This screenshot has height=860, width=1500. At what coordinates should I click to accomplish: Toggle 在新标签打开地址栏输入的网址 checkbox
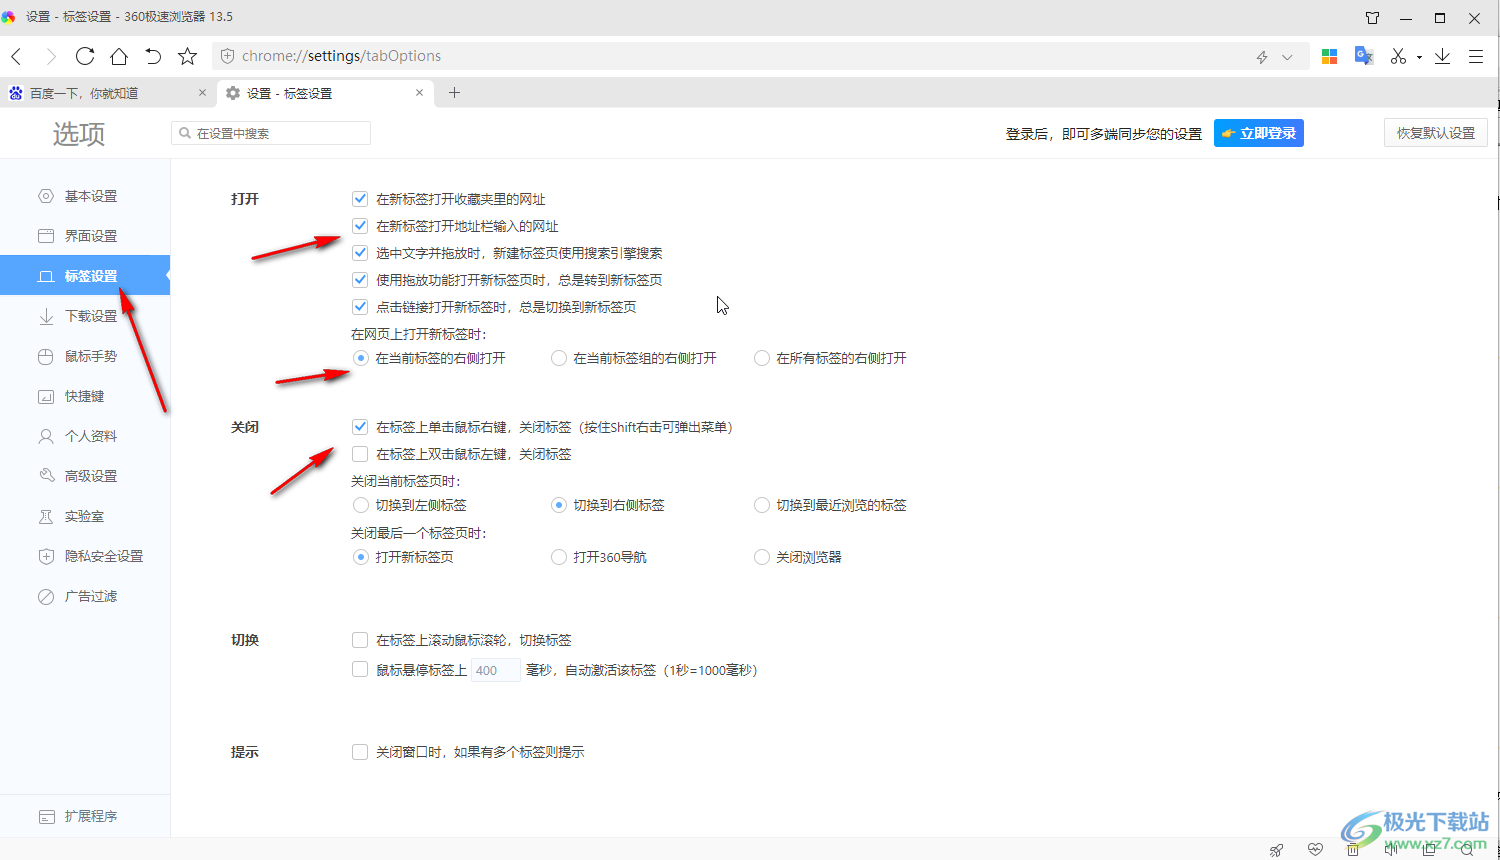coord(360,226)
